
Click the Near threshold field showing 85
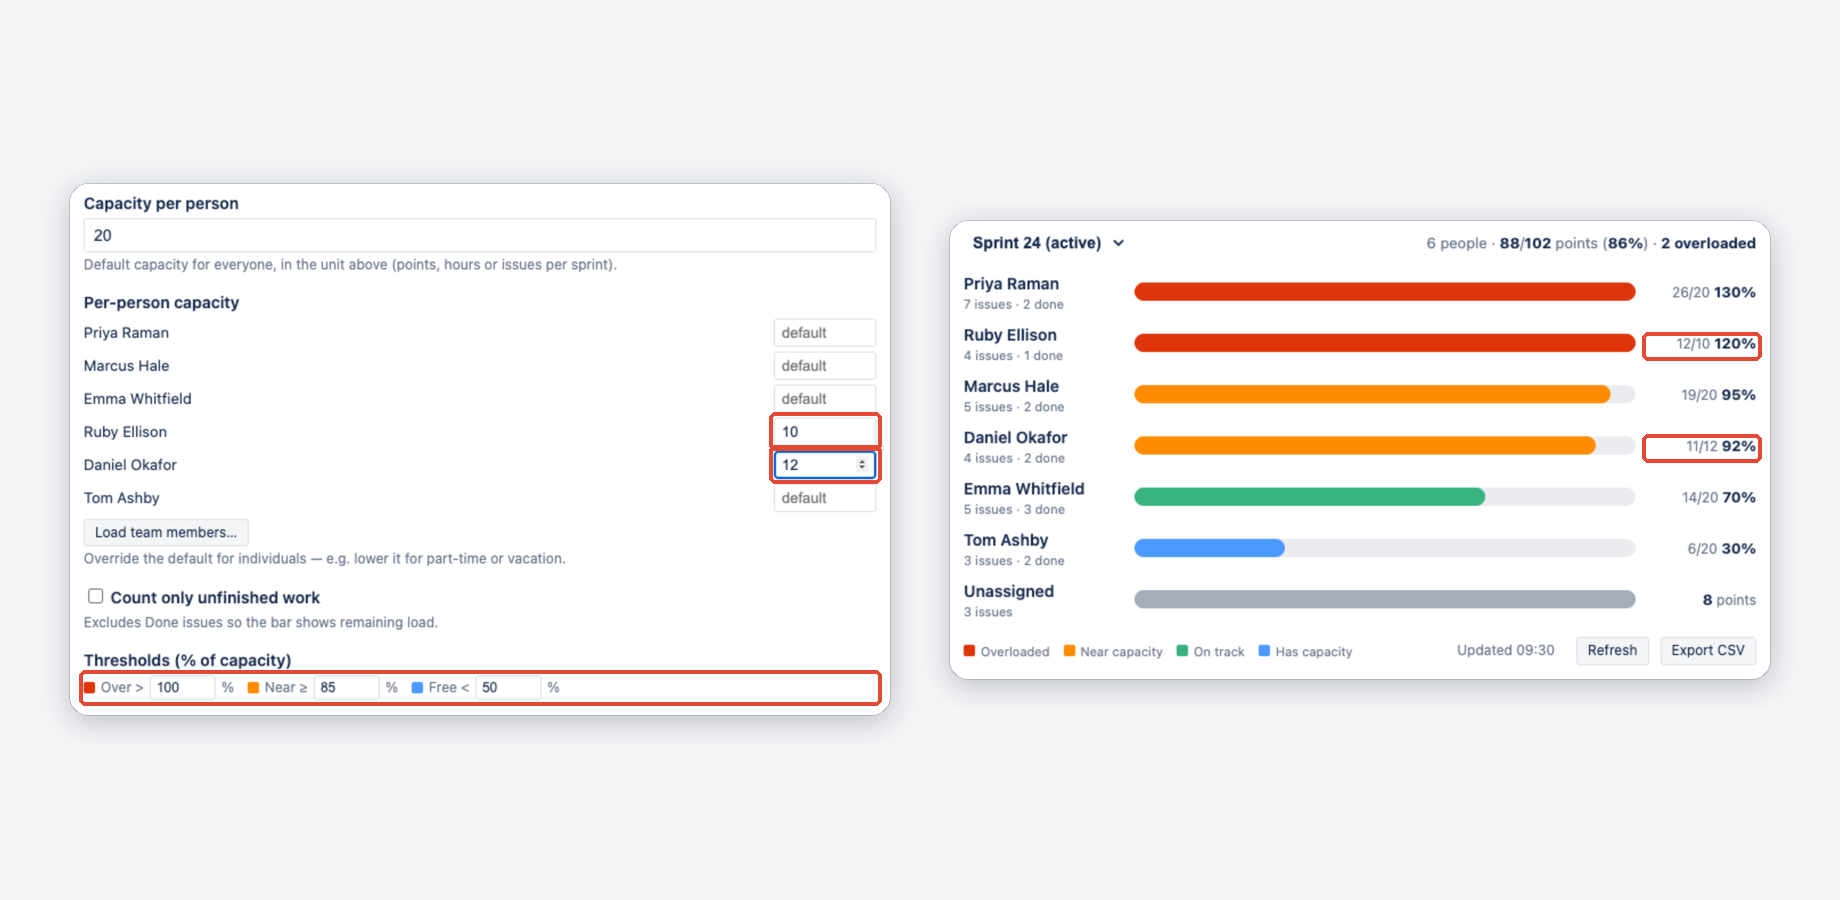[346, 687]
